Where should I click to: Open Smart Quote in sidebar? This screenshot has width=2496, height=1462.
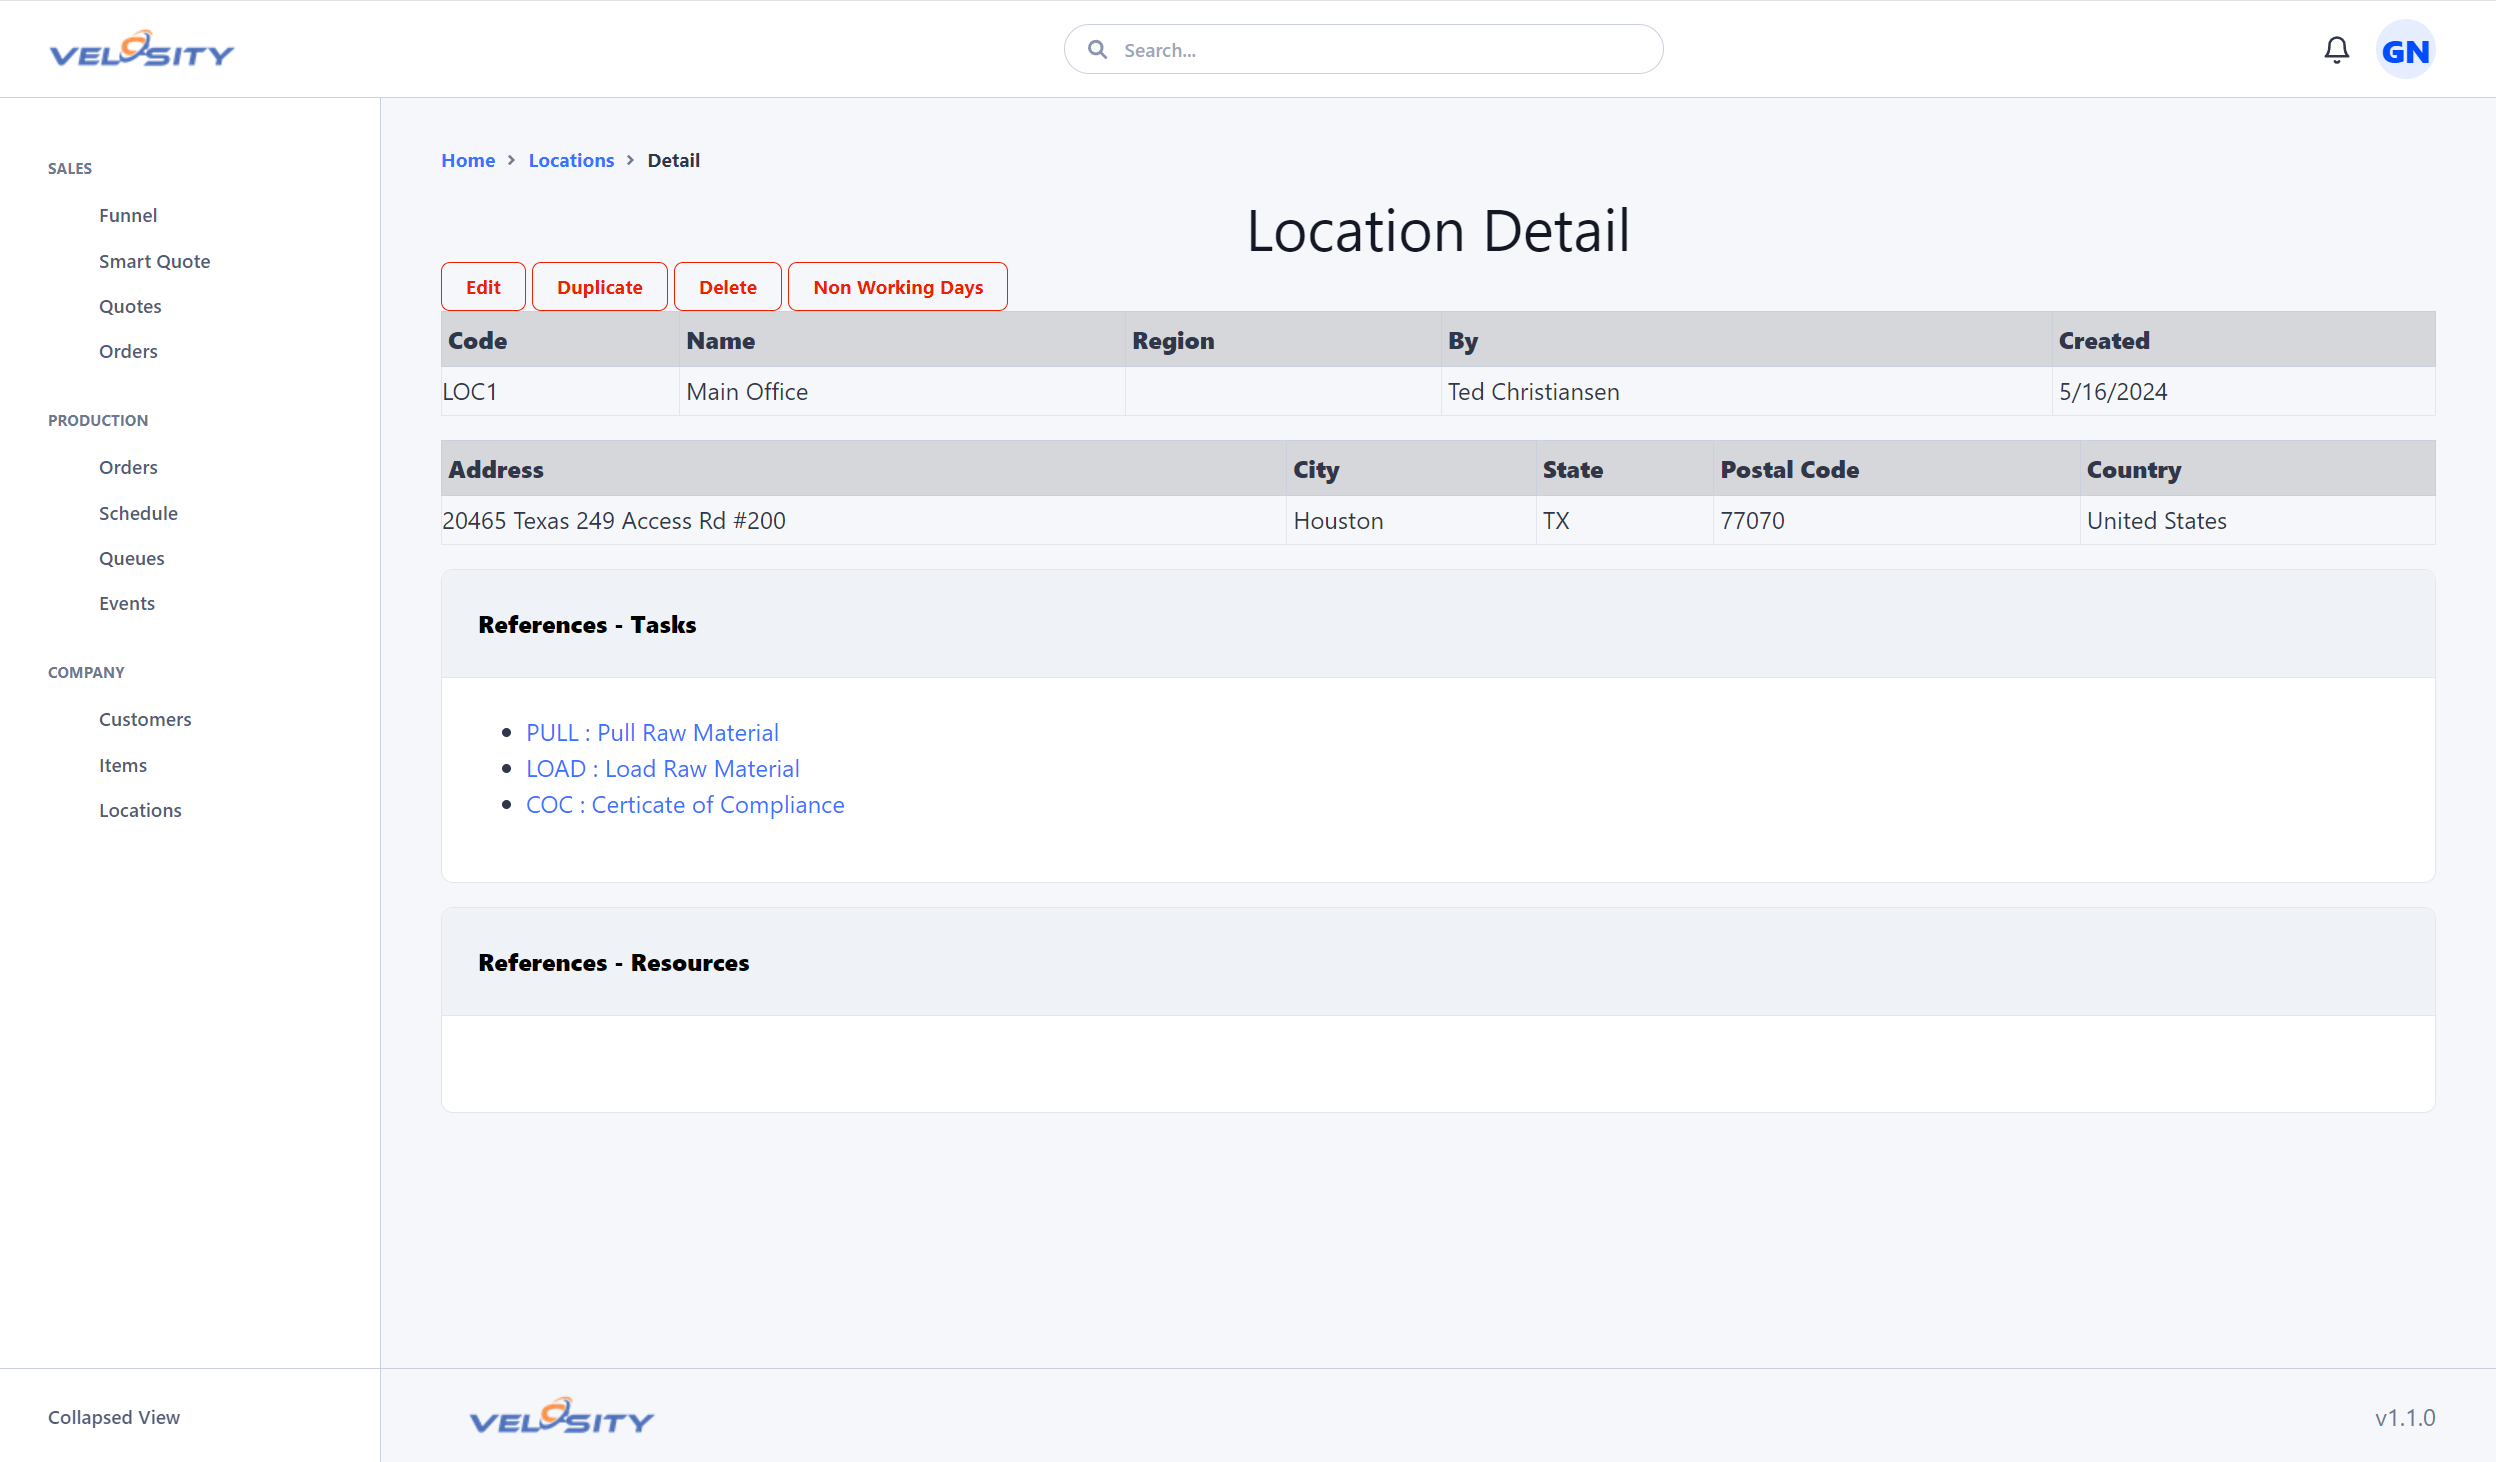[154, 261]
